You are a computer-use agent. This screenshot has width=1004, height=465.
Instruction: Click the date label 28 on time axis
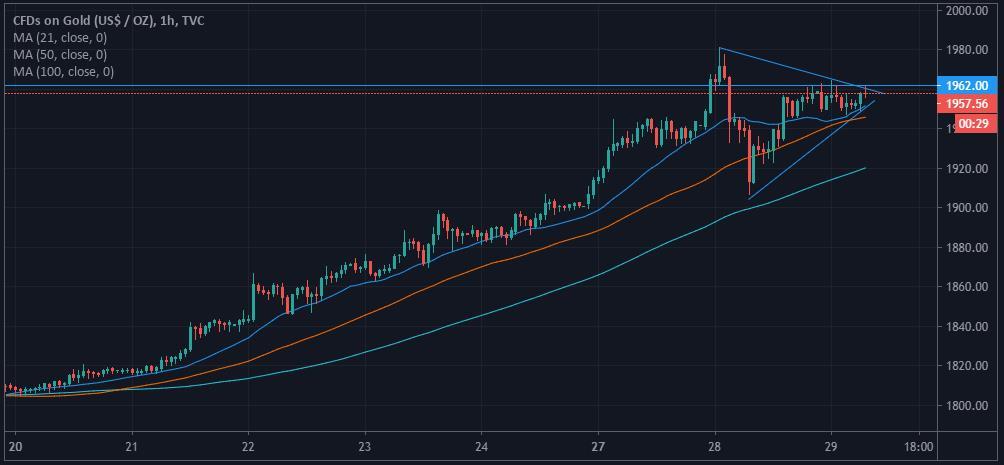[x=715, y=446]
